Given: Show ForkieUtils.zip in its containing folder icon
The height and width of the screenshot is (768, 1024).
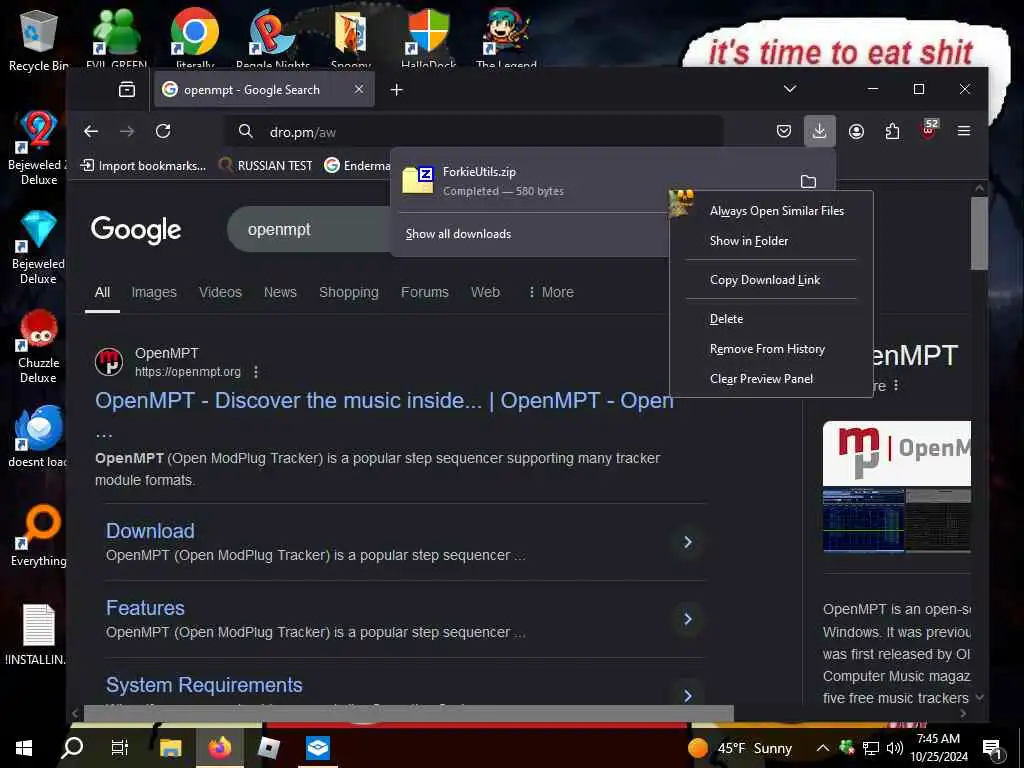Looking at the screenshot, I should pyautogui.click(x=808, y=181).
